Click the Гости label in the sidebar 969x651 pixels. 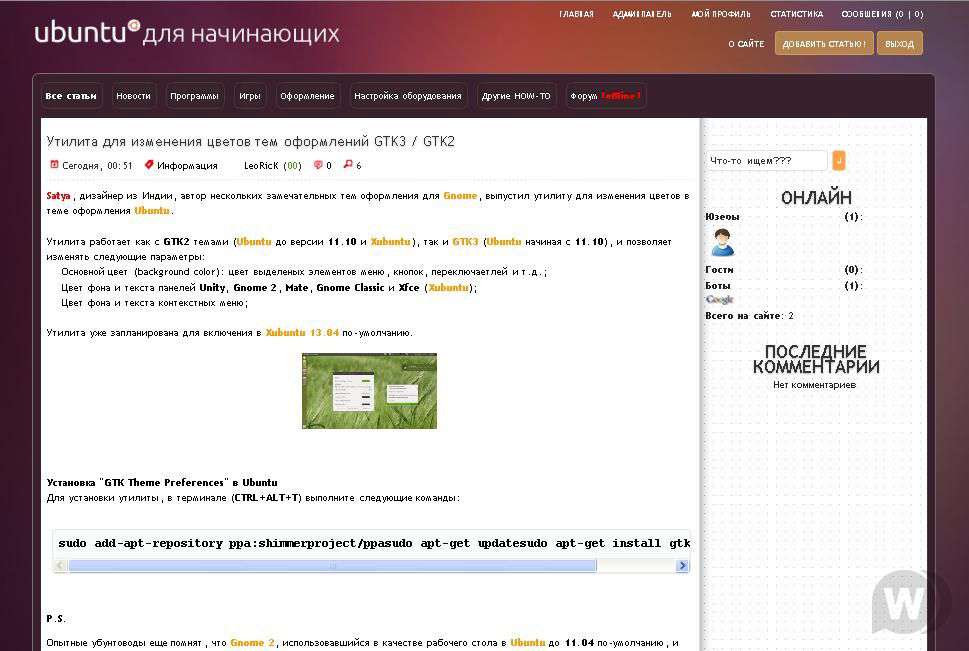[x=719, y=270]
